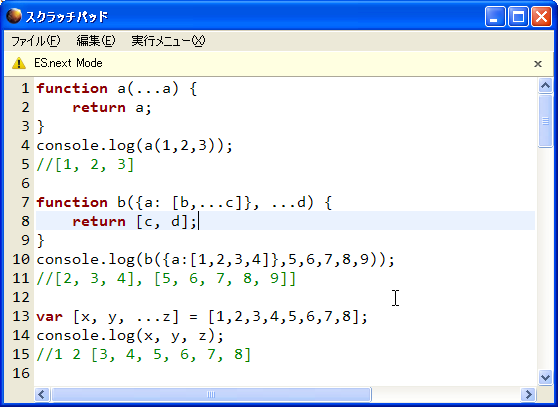The image size is (558, 407).
Task: Click line 10 console.log(b(...)) statement
Action: point(216,259)
